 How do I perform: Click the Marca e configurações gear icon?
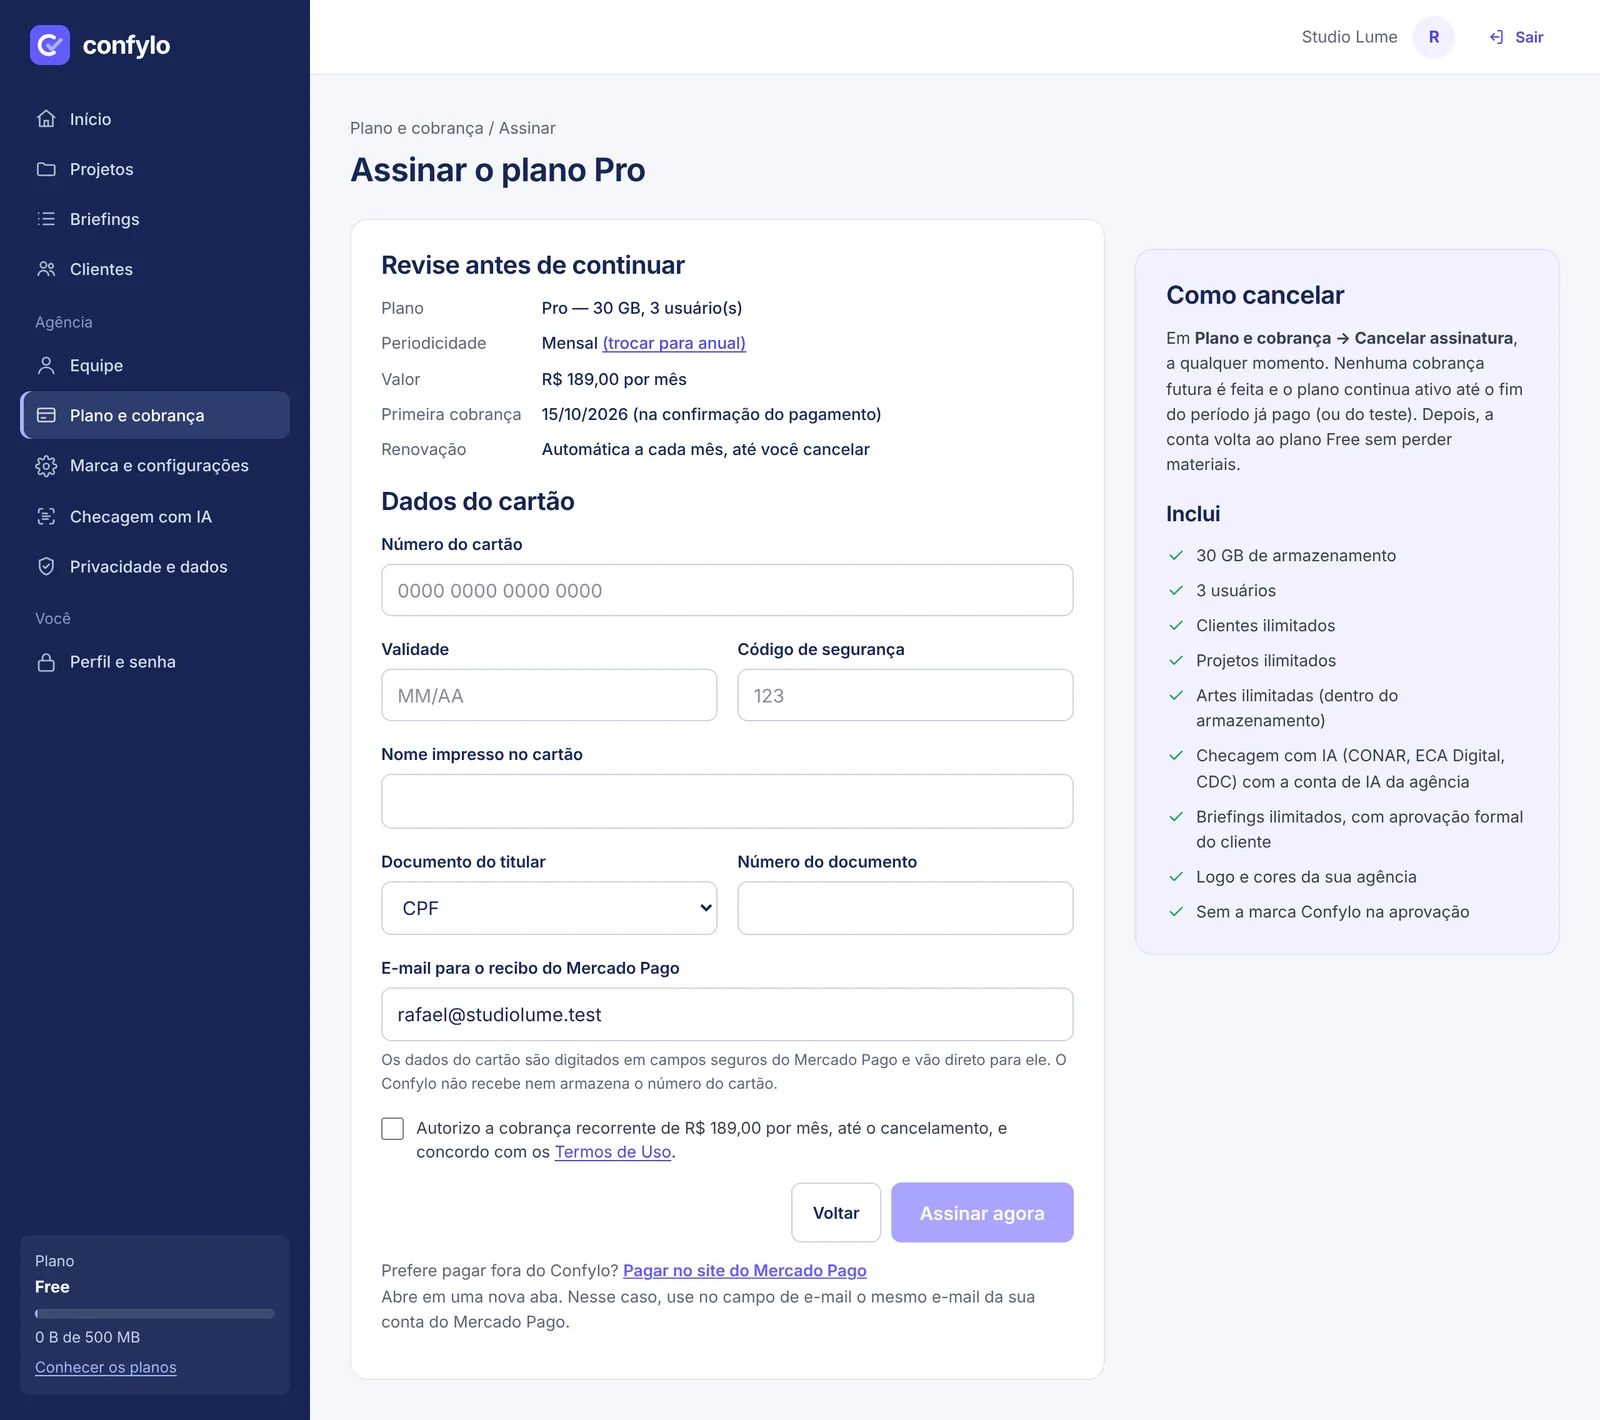coord(46,466)
